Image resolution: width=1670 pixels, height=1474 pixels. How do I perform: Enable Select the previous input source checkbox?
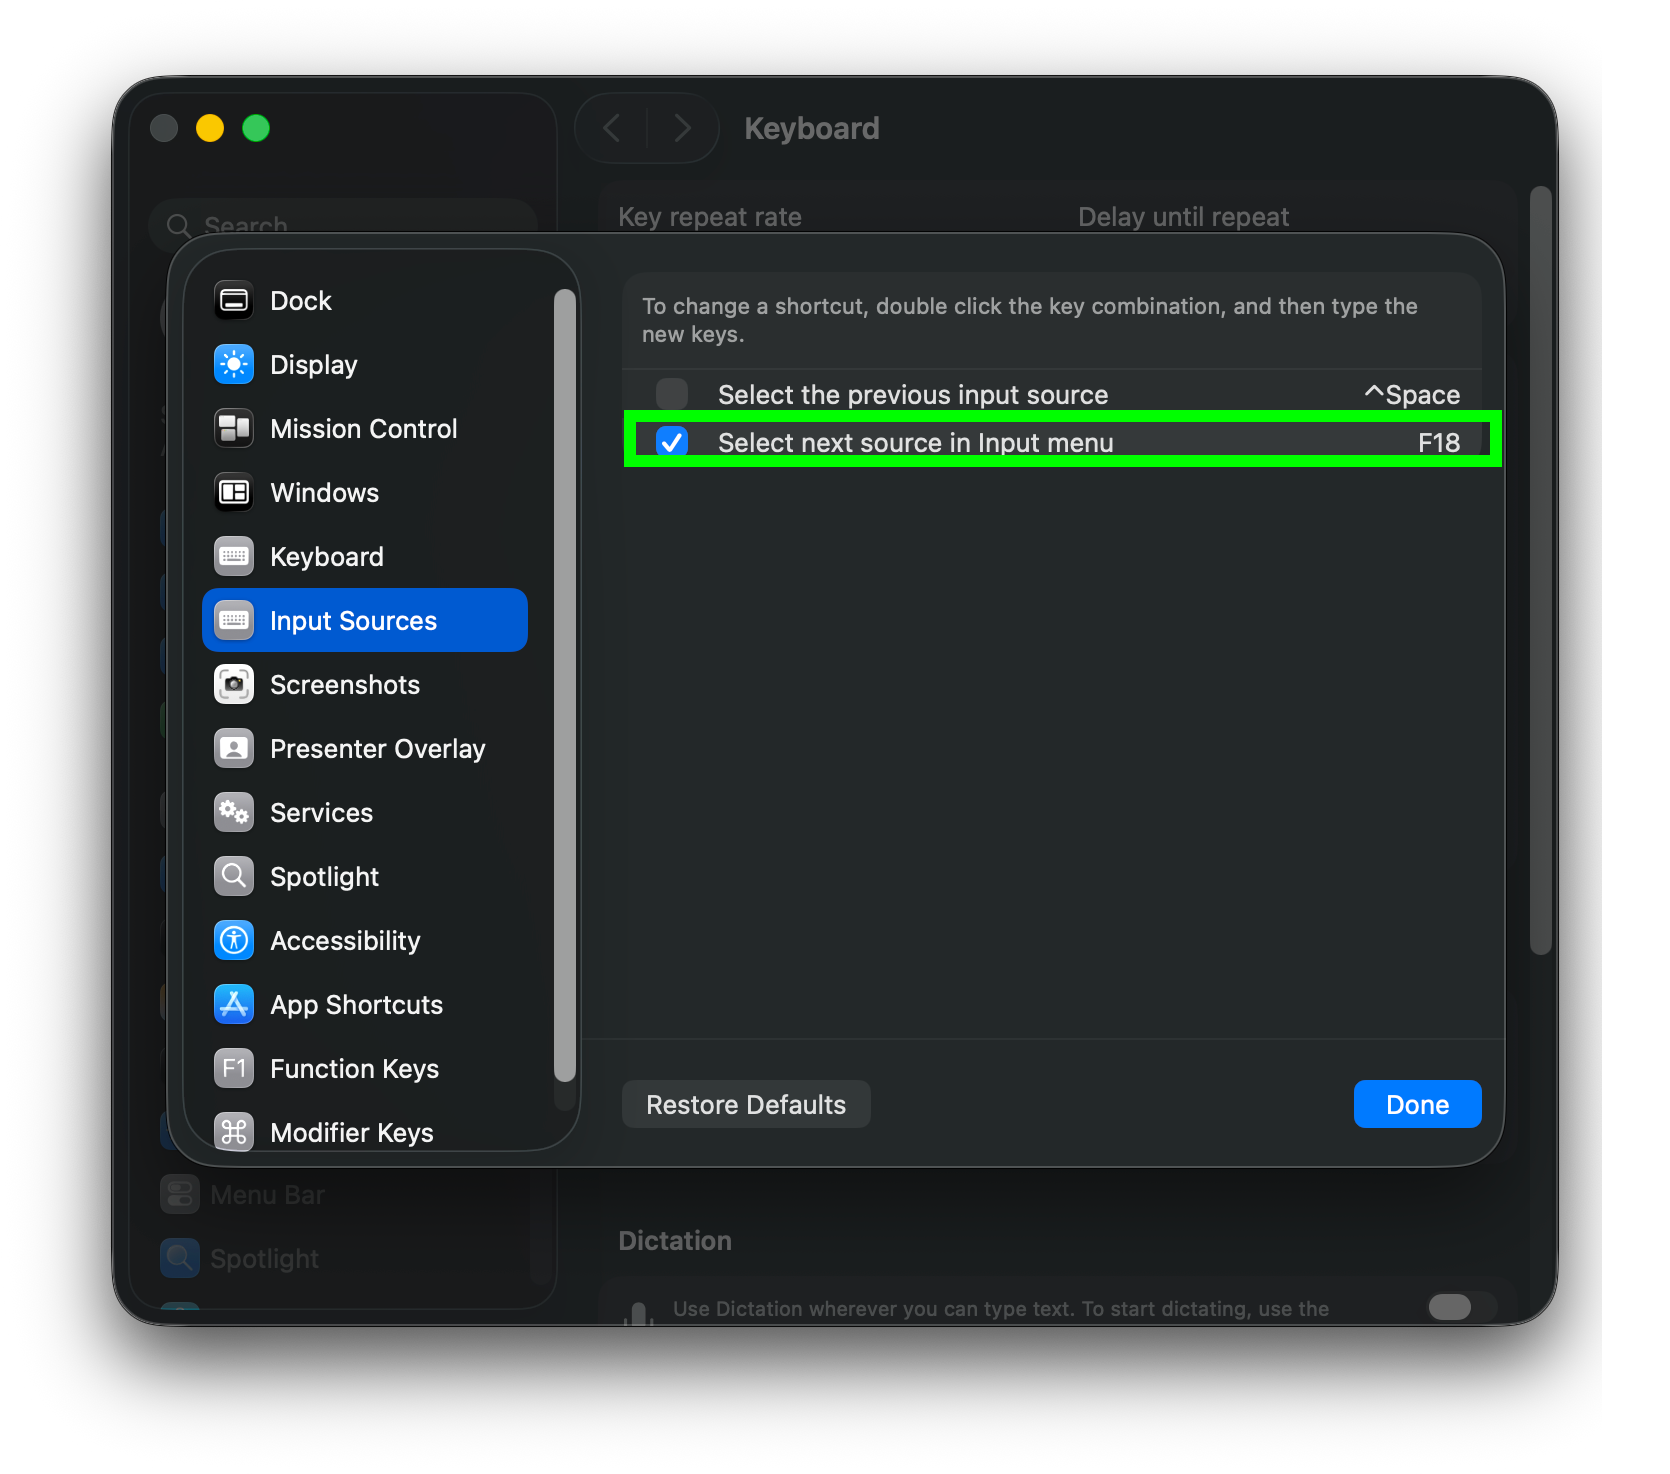(672, 394)
